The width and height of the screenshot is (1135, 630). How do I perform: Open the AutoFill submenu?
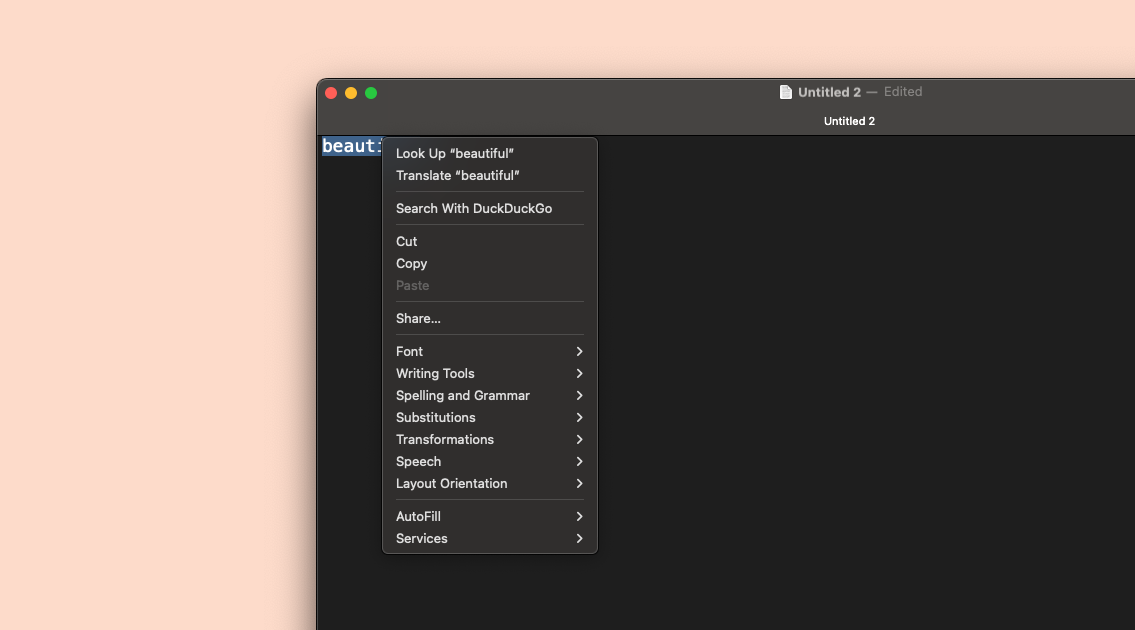489,516
